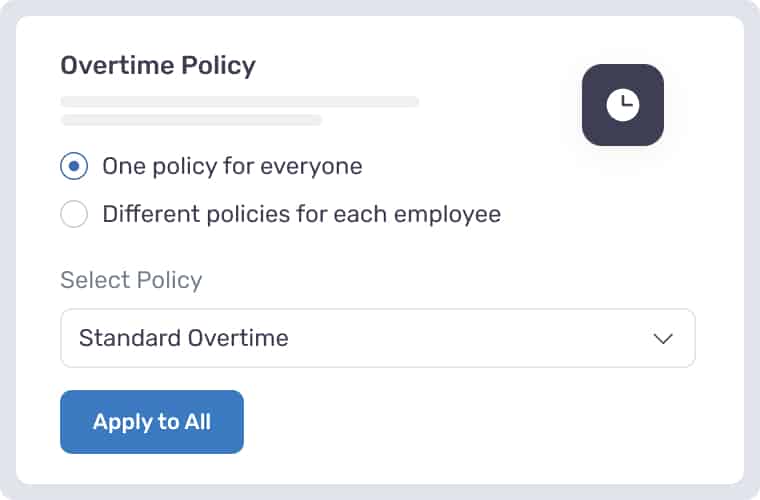The image size is (760, 500).
Task: Click the overtime clock icon
Action: coord(623,105)
